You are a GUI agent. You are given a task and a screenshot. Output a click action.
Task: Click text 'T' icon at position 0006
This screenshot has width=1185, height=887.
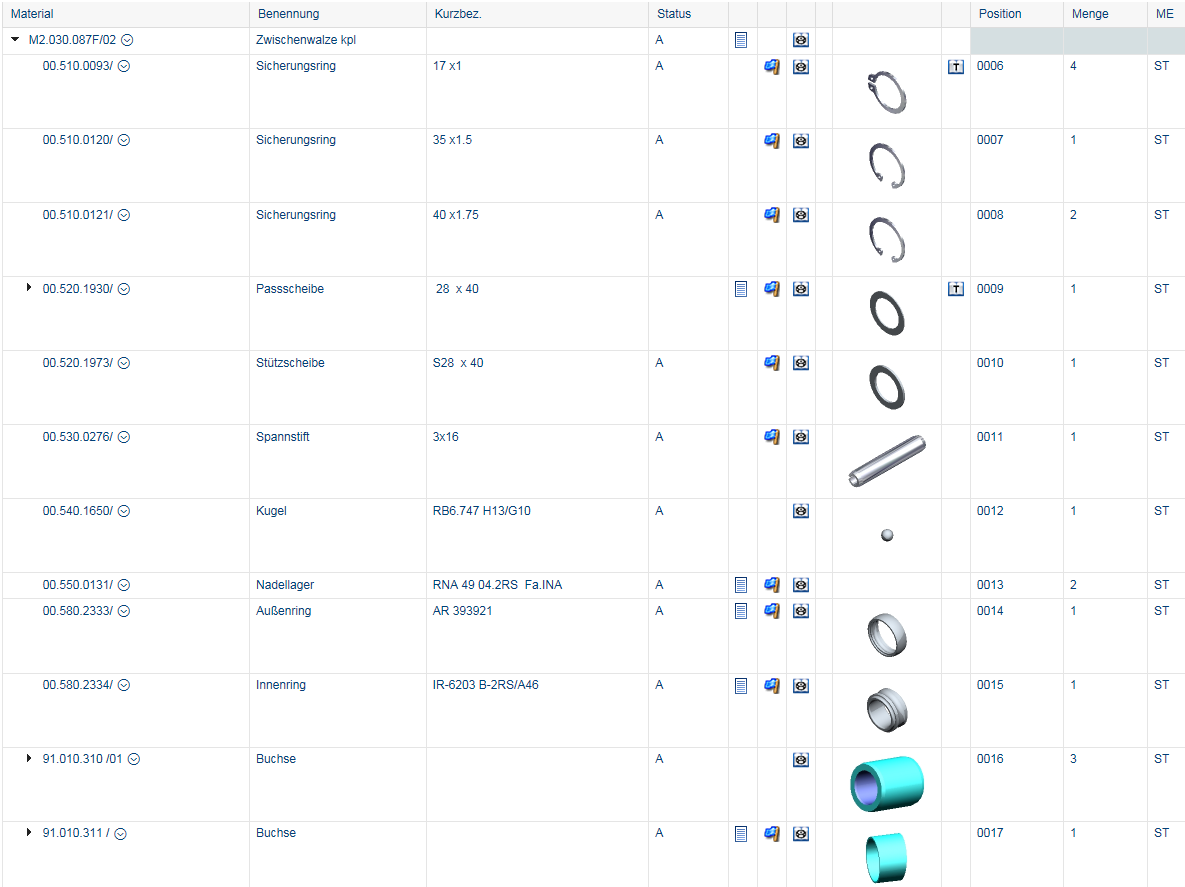coord(955,67)
